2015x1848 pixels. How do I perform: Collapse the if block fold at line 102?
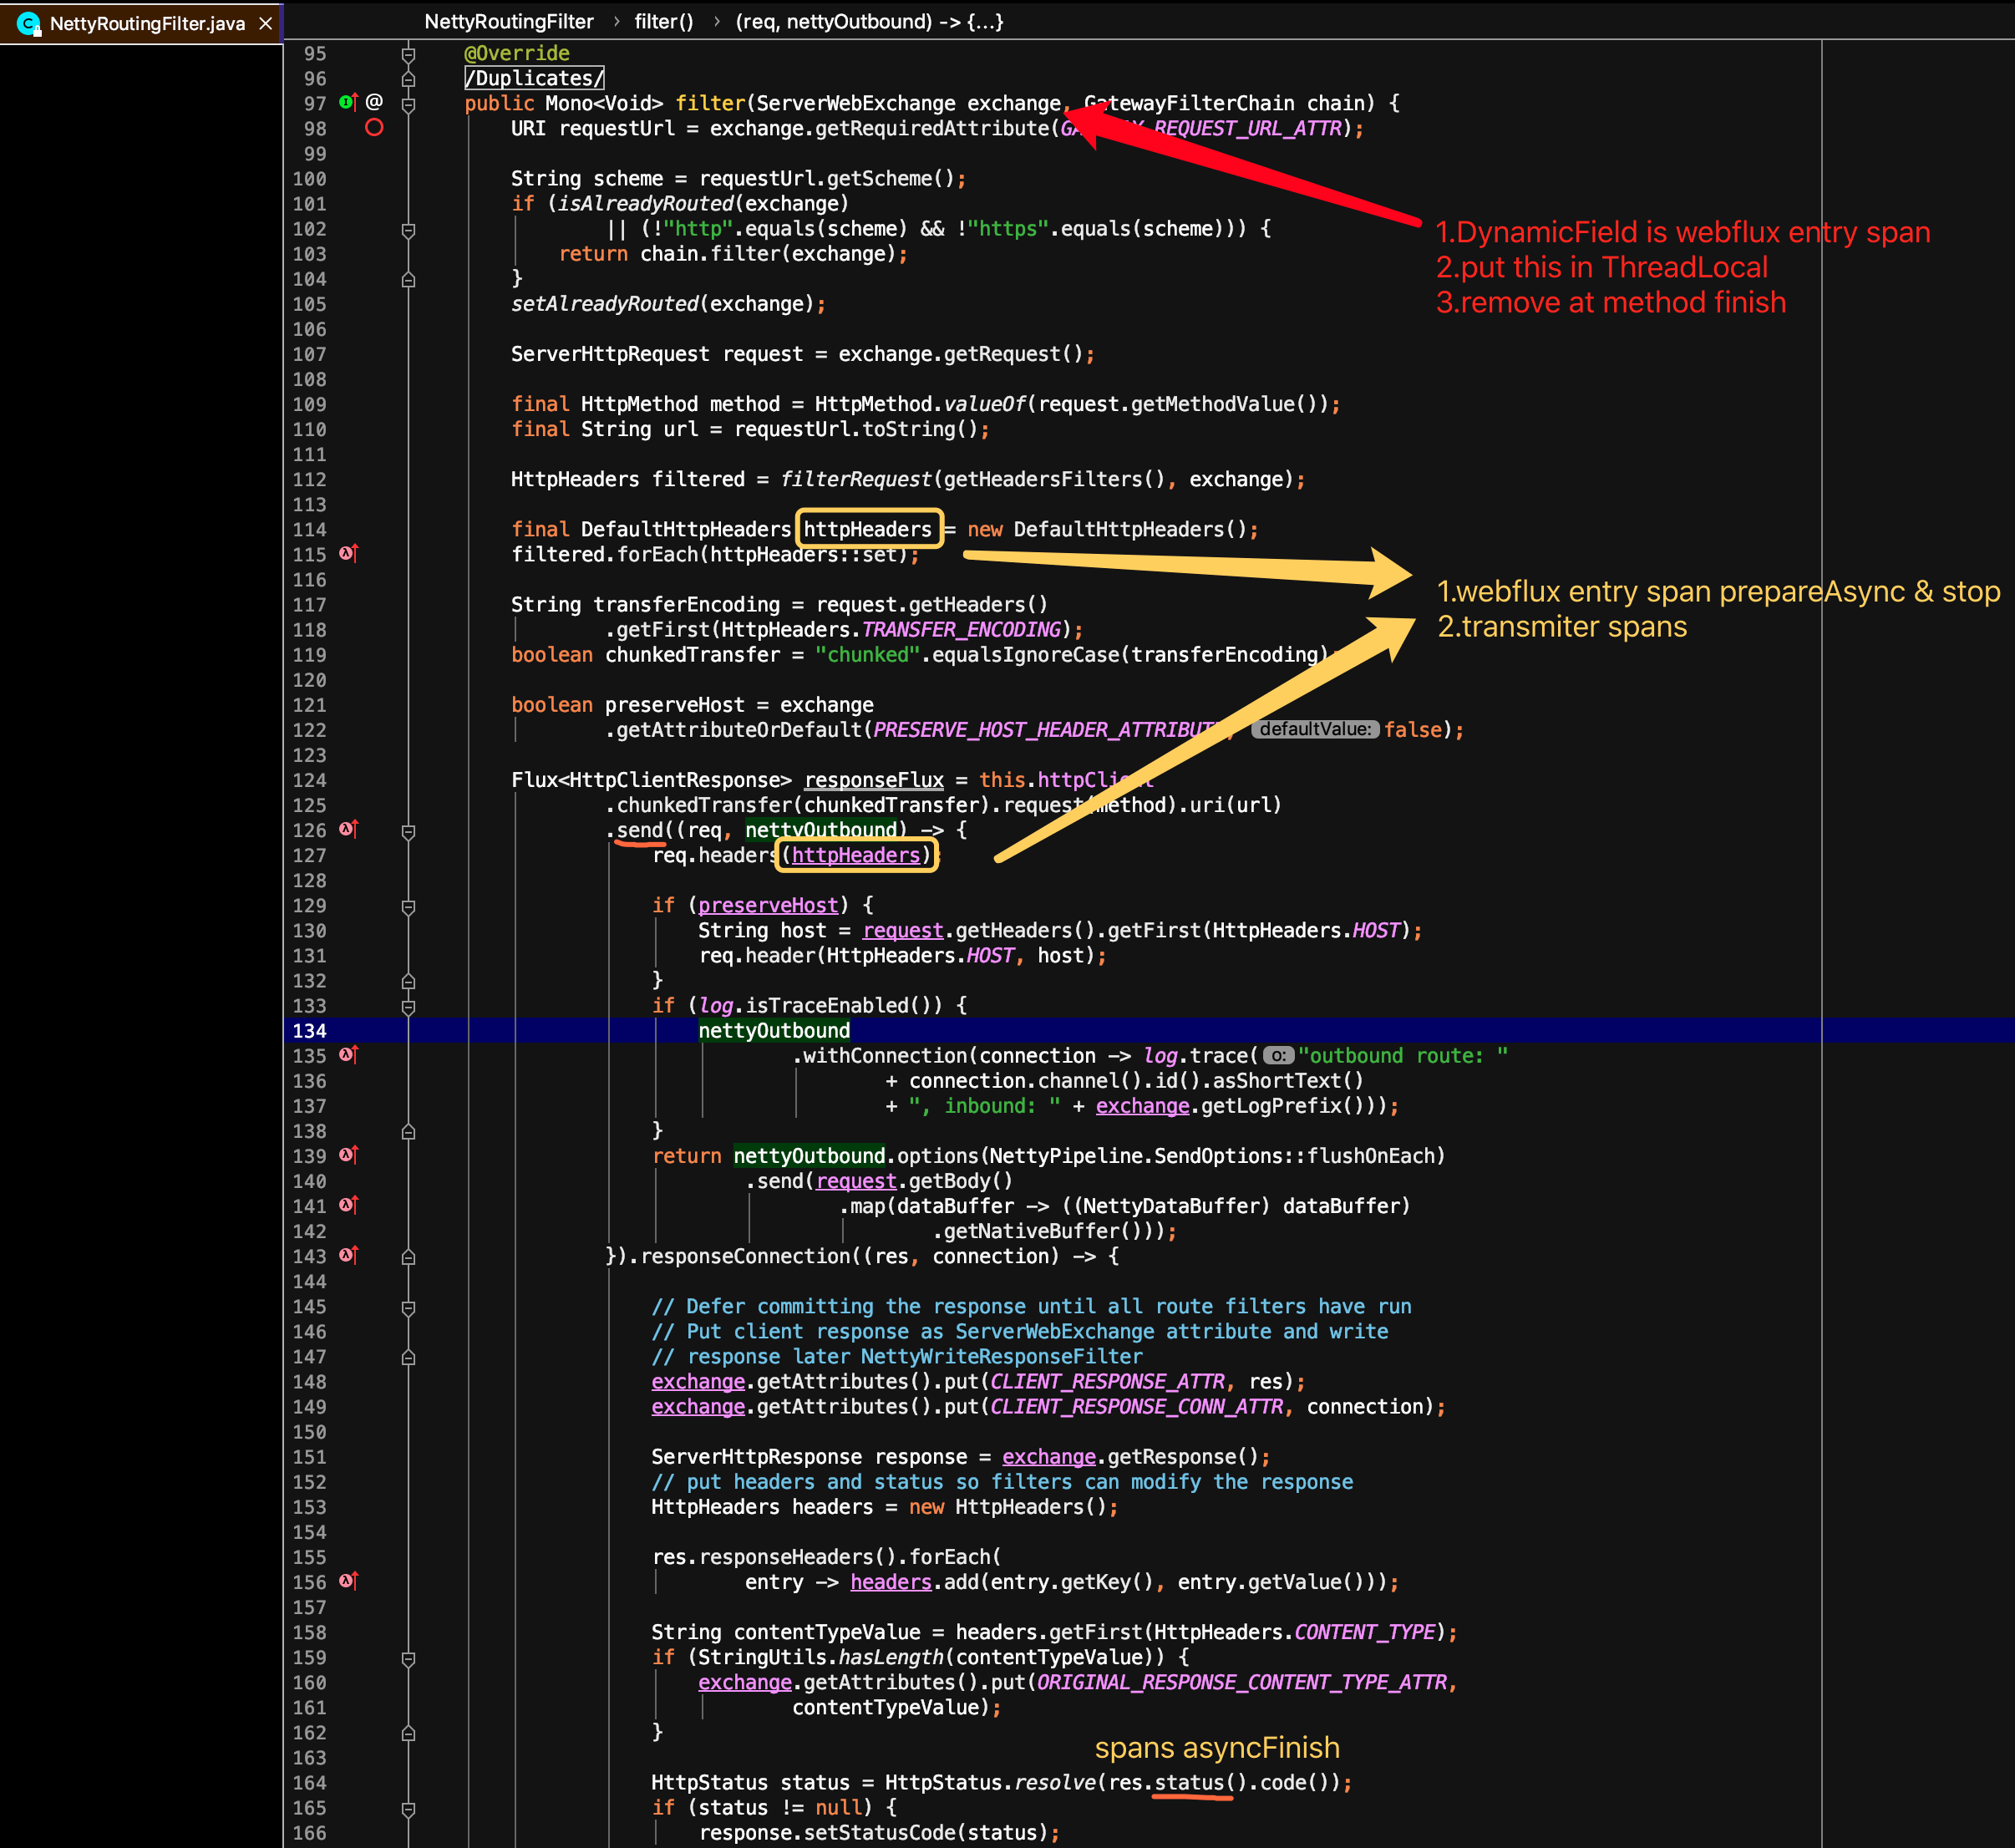[x=408, y=230]
